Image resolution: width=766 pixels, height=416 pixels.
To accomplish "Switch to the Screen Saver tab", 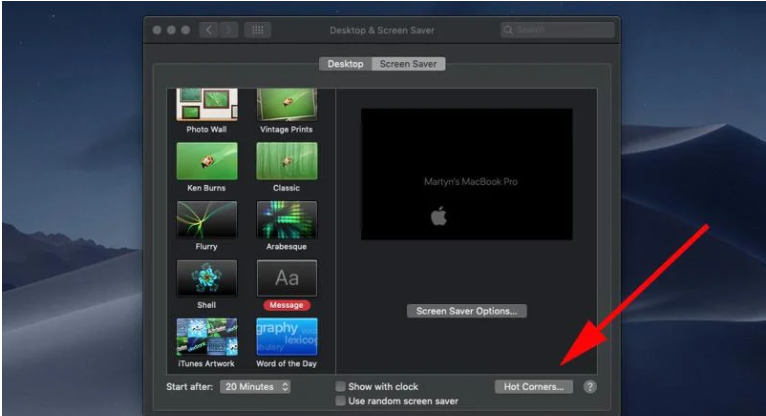I will pos(408,64).
